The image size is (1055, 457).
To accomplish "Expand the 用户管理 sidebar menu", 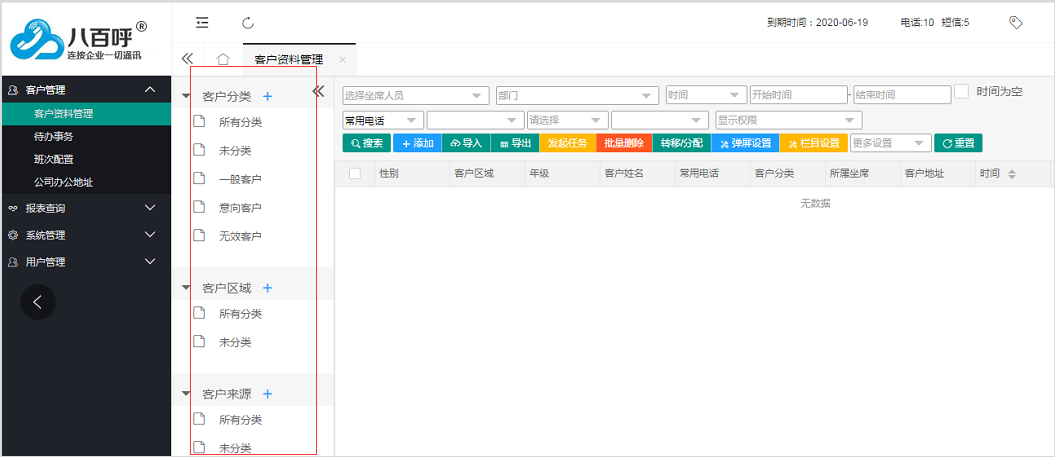I will point(85,262).
